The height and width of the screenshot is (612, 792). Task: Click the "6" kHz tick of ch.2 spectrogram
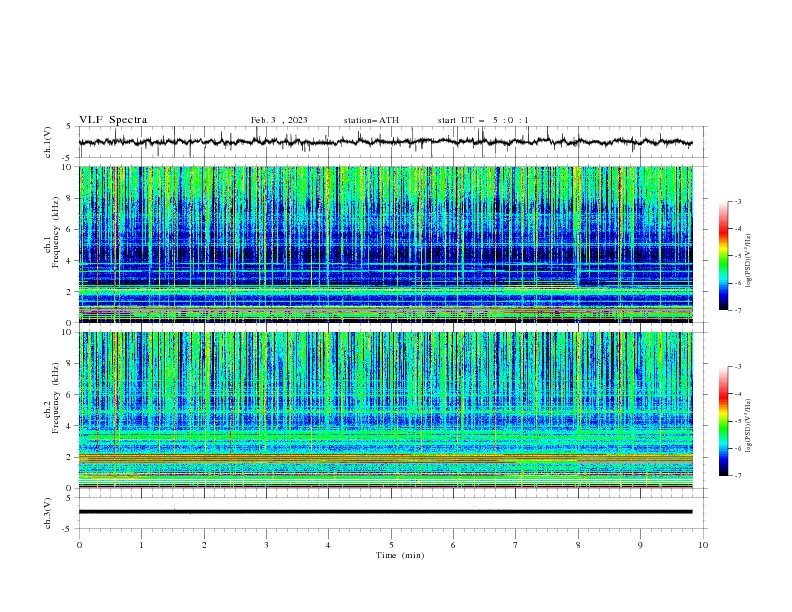click(x=70, y=395)
